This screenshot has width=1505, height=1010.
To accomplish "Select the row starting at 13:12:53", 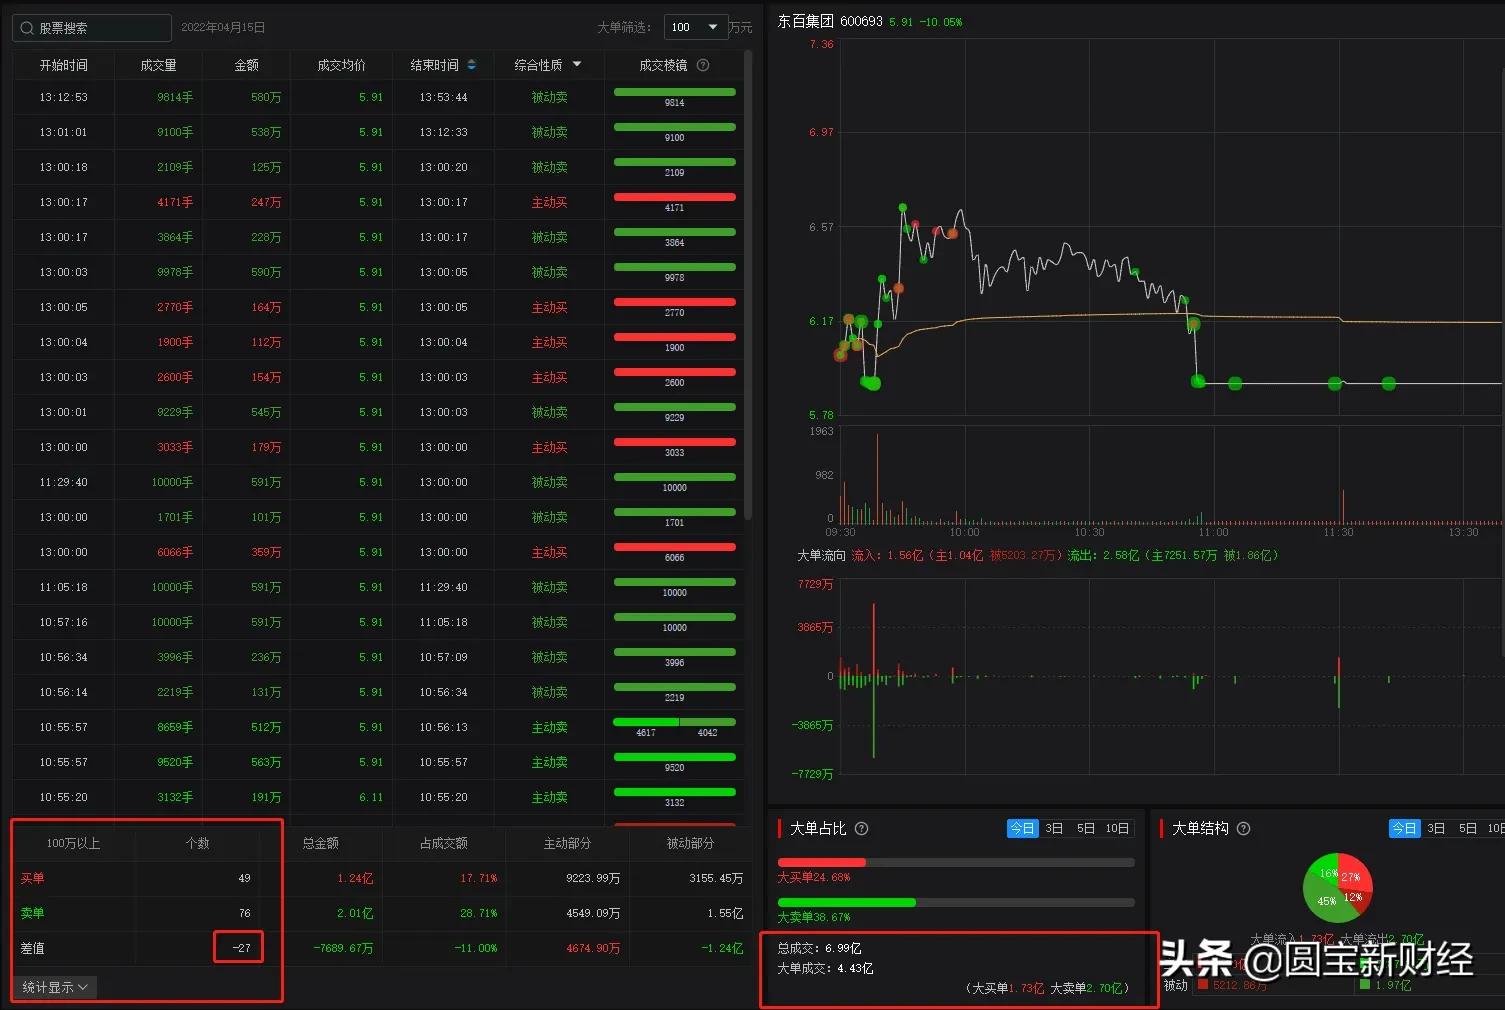I will (378, 97).
